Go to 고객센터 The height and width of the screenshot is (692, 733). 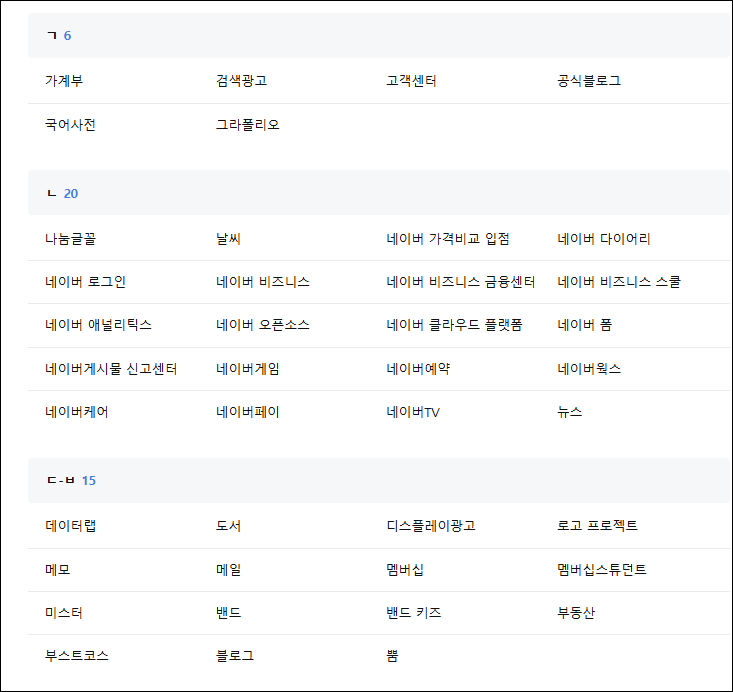[411, 81]
